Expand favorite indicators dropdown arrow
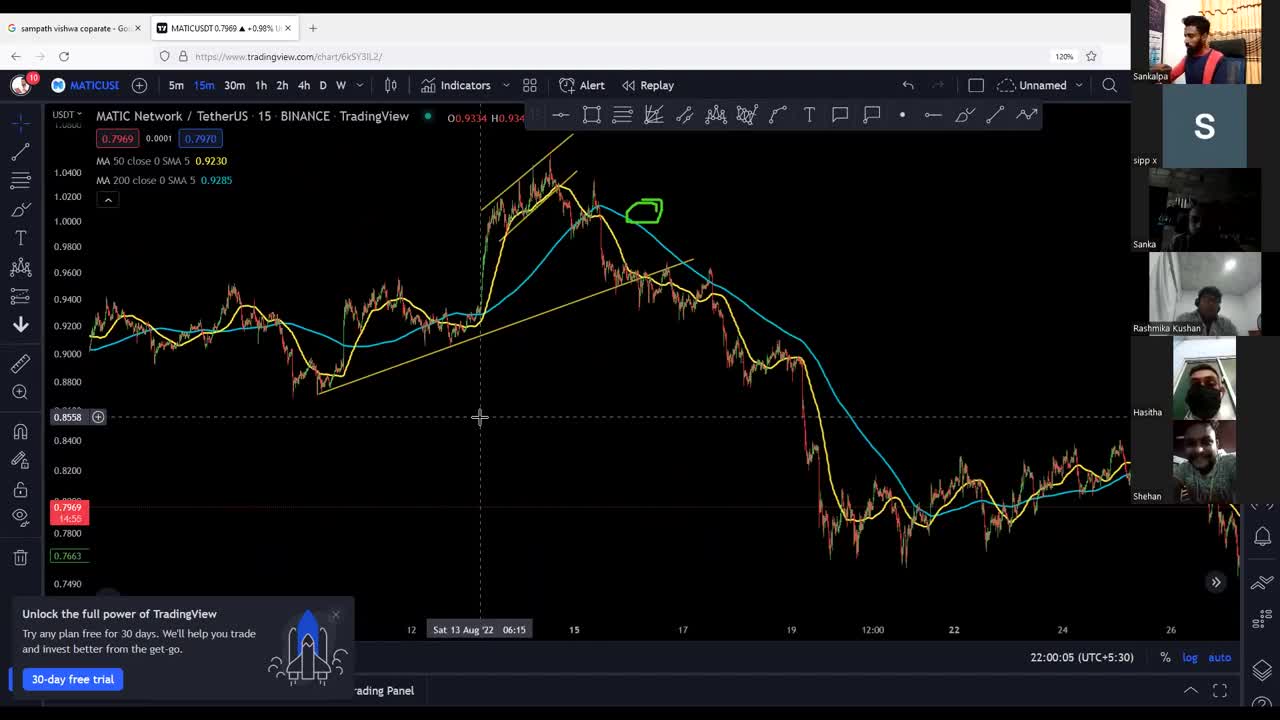This screenshot has width=1280, height=720. 506,85
